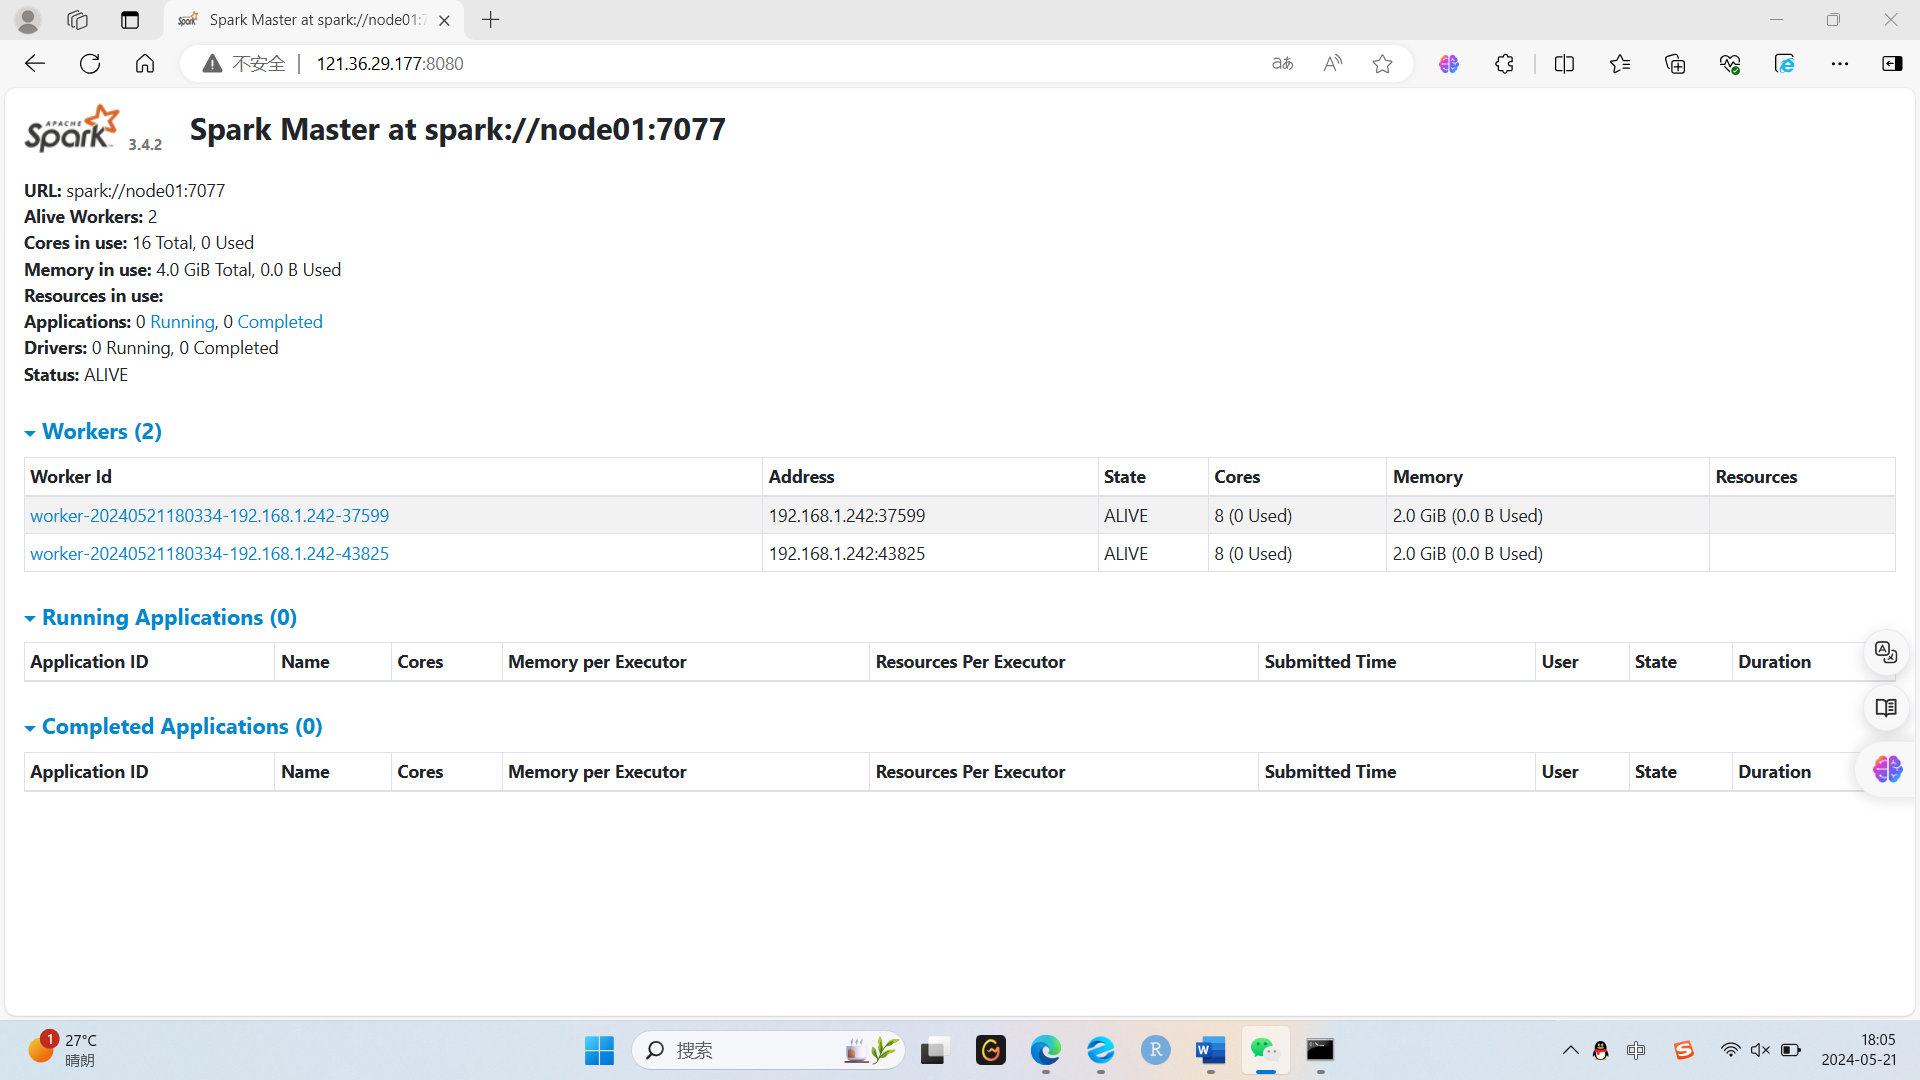Open the volume control in system tray
The image size is (1920, 1080).
(1760, 1050)
